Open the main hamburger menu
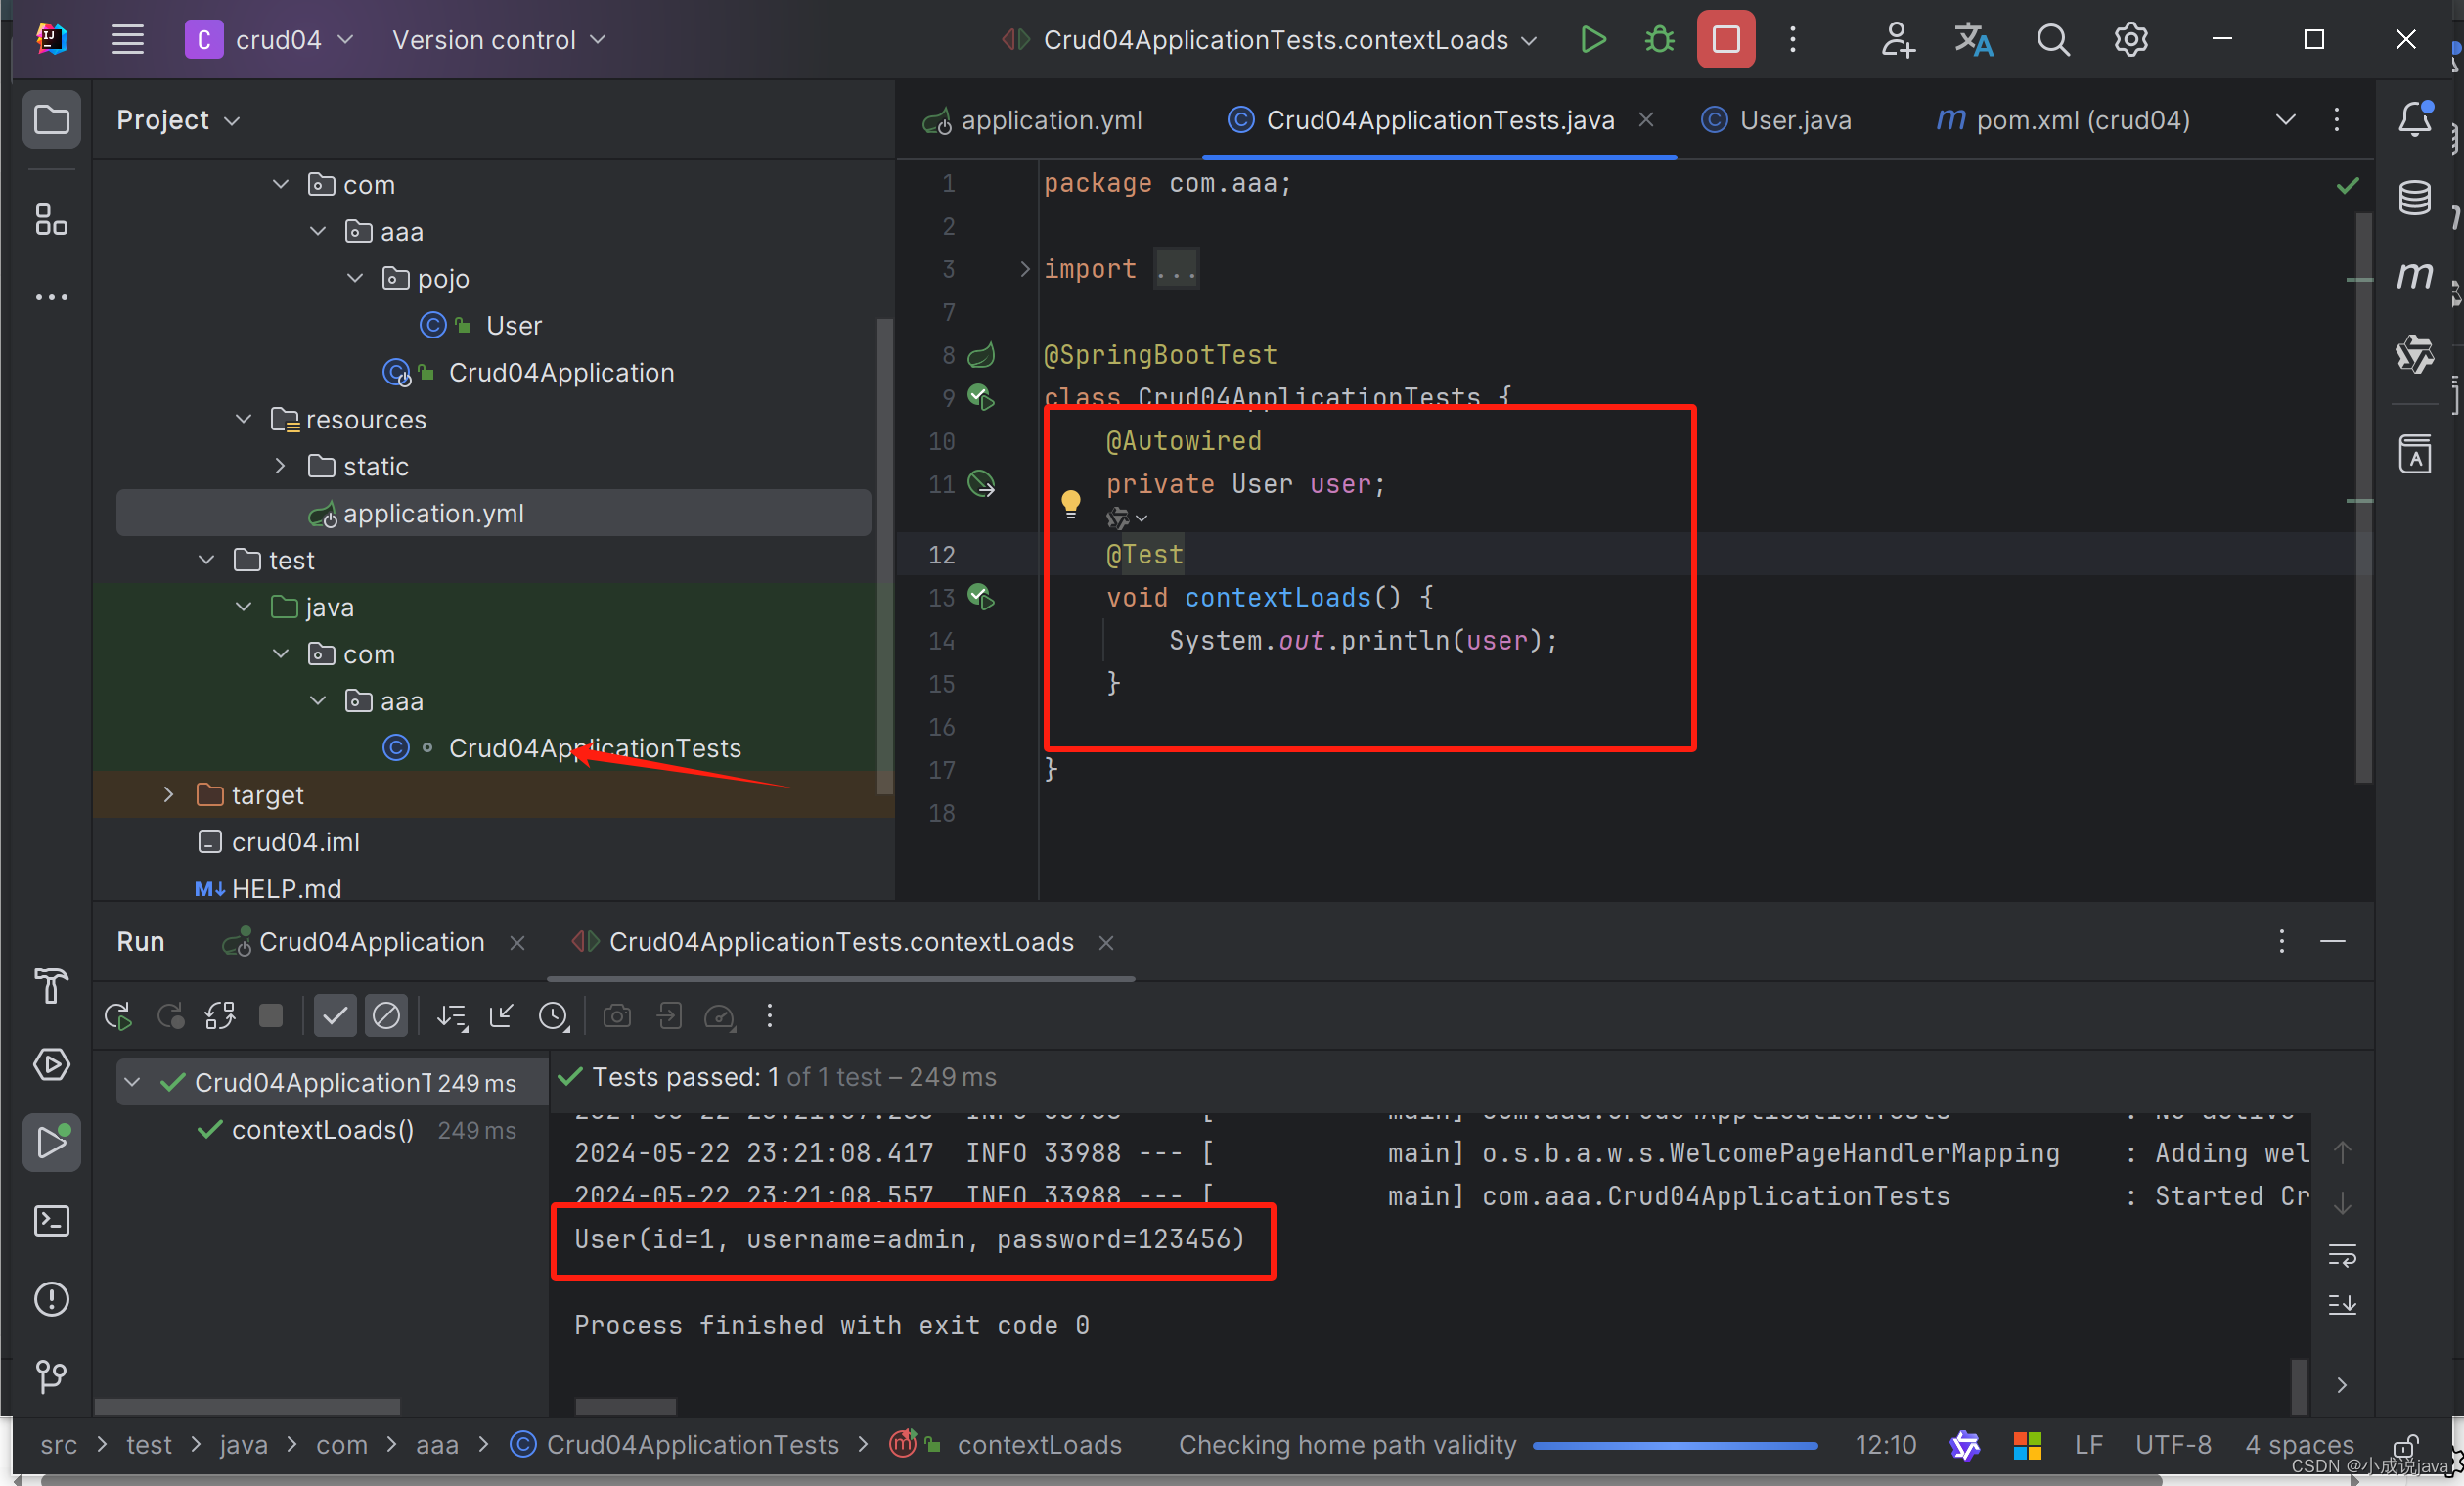Viewport: 2464px width, 1486px height. (x=127, y=40)
